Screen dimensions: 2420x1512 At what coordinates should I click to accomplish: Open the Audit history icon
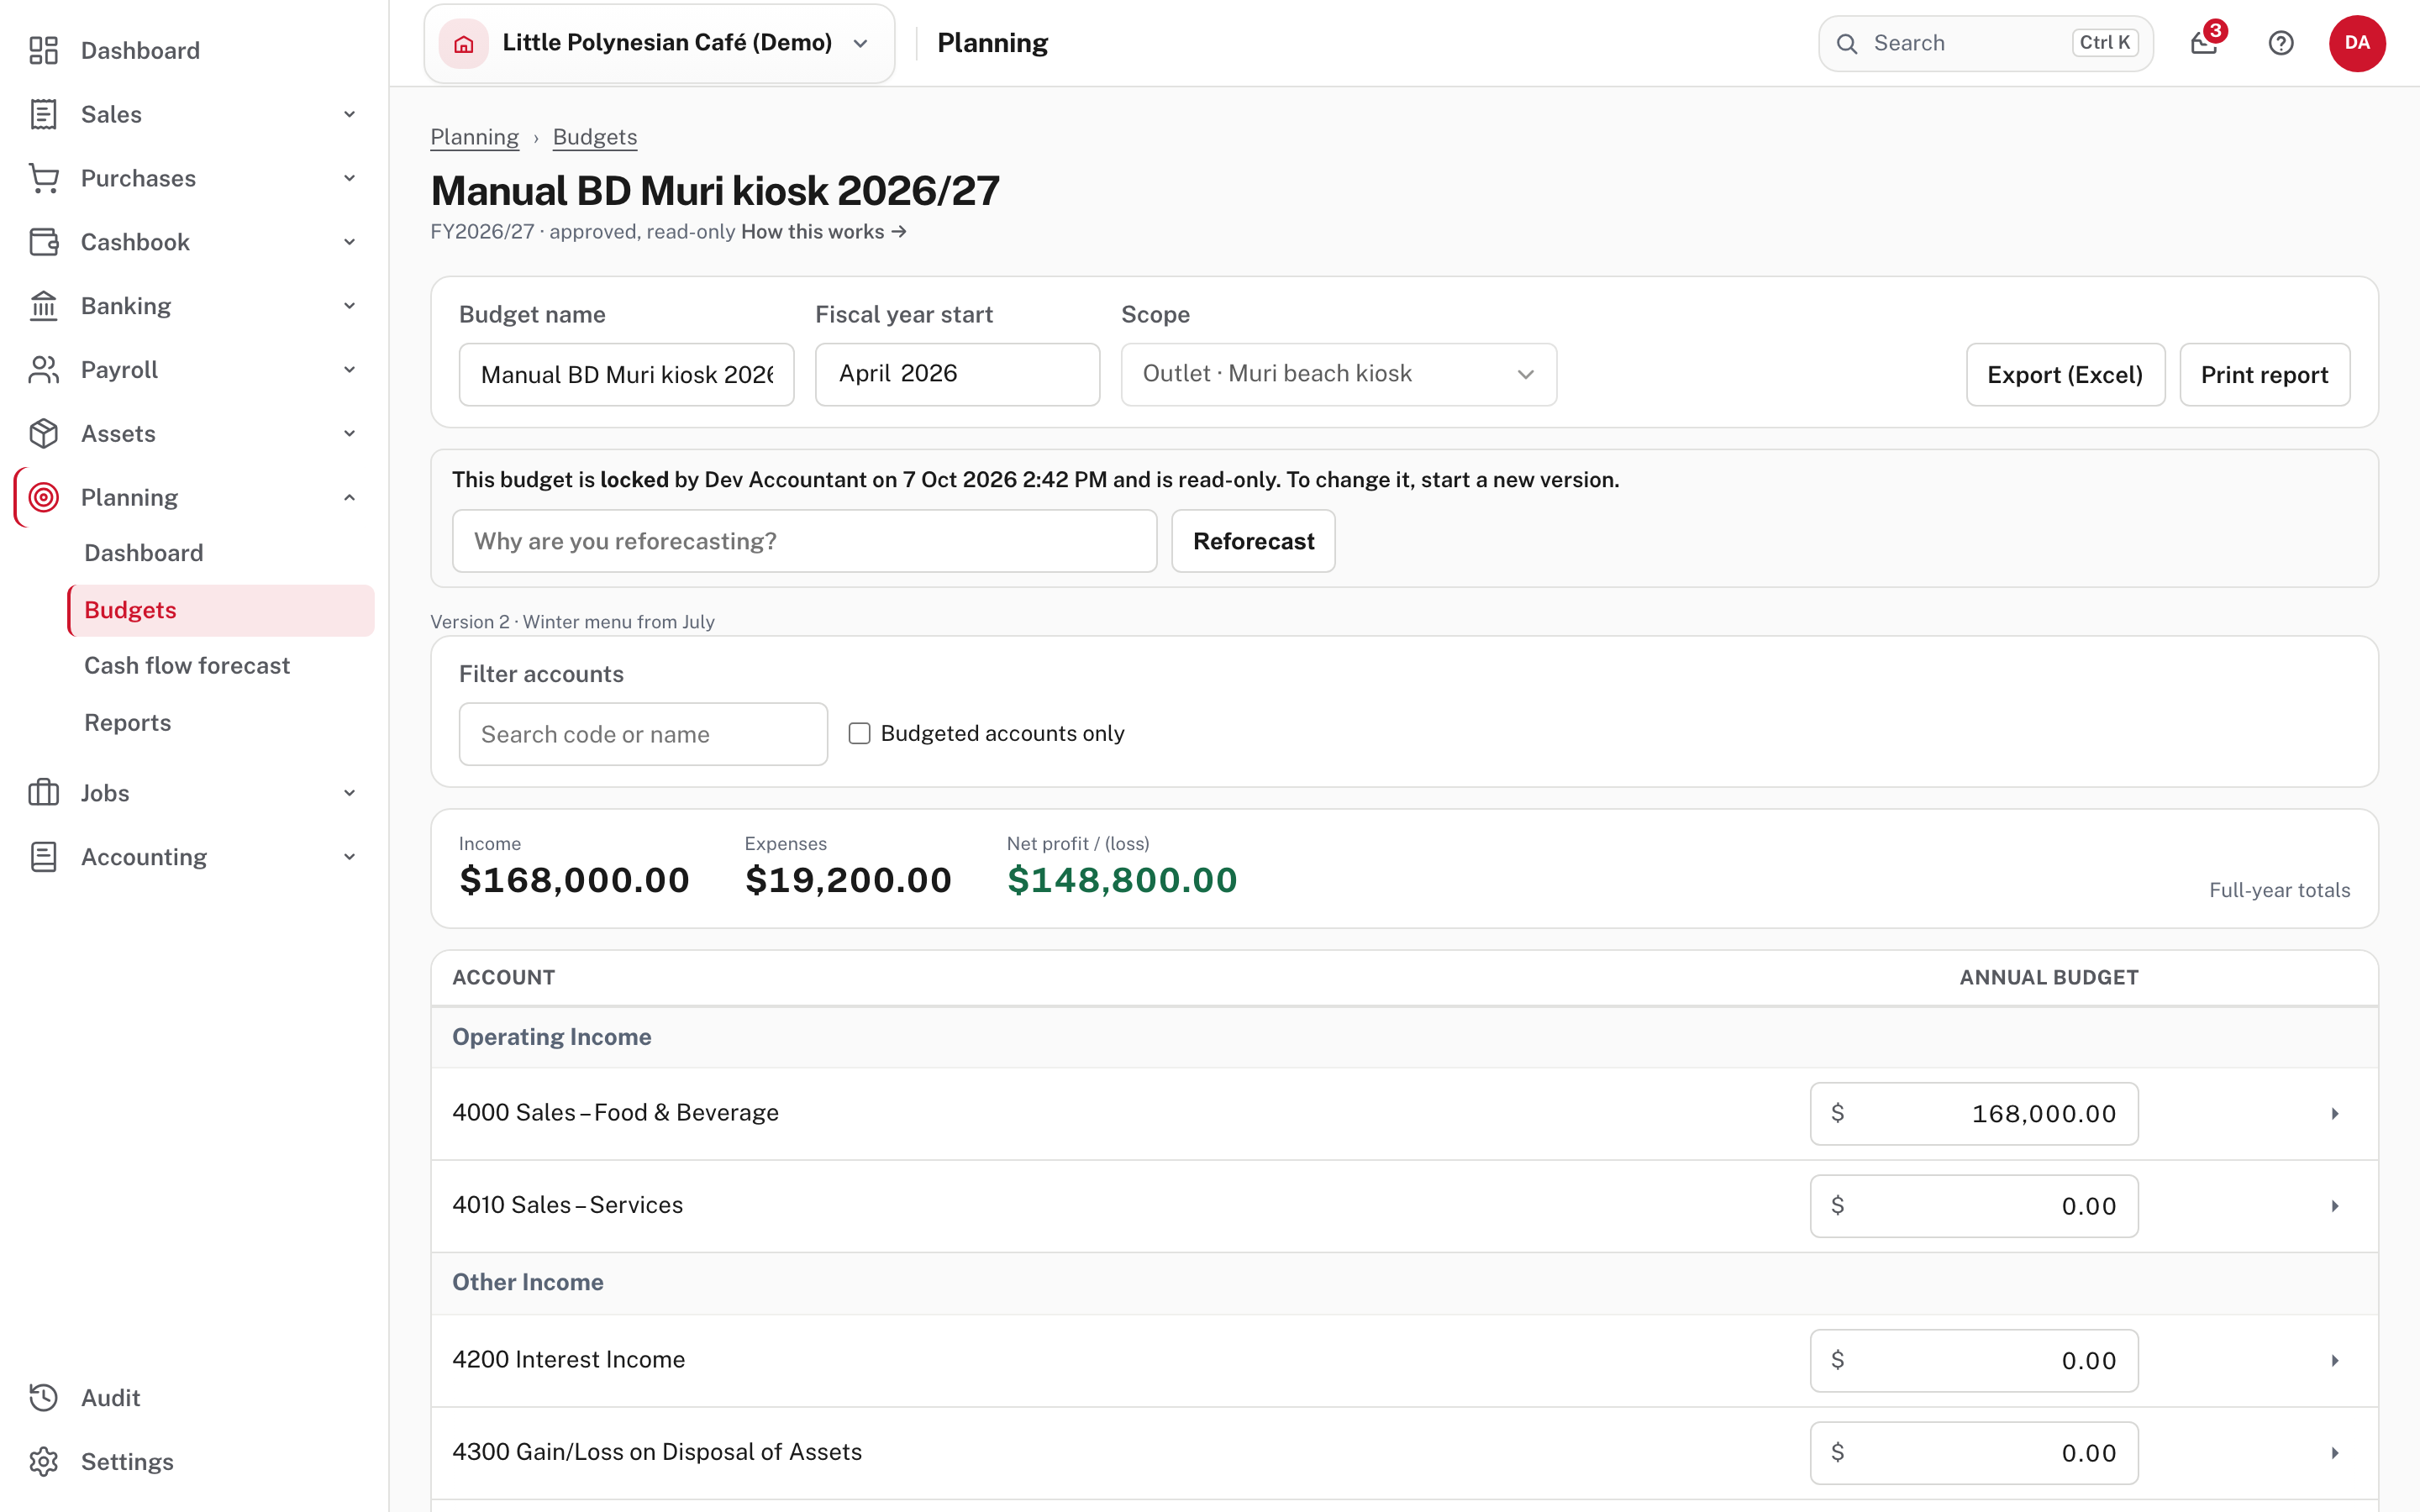point(43,1398)
